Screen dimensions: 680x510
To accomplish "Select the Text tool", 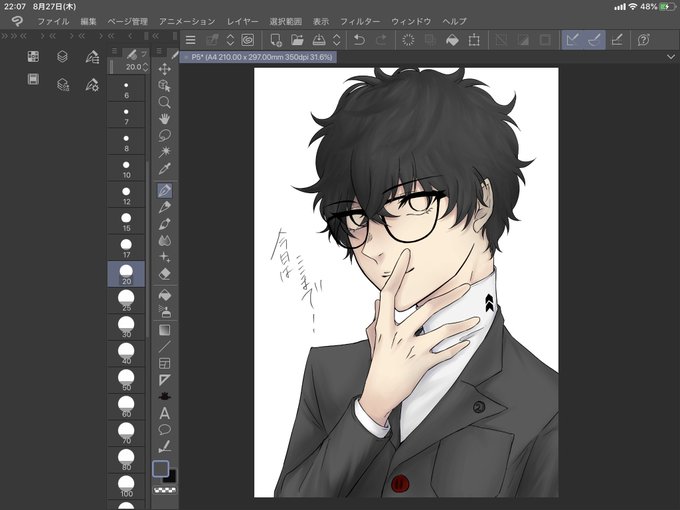I will (x=164, y=413).
